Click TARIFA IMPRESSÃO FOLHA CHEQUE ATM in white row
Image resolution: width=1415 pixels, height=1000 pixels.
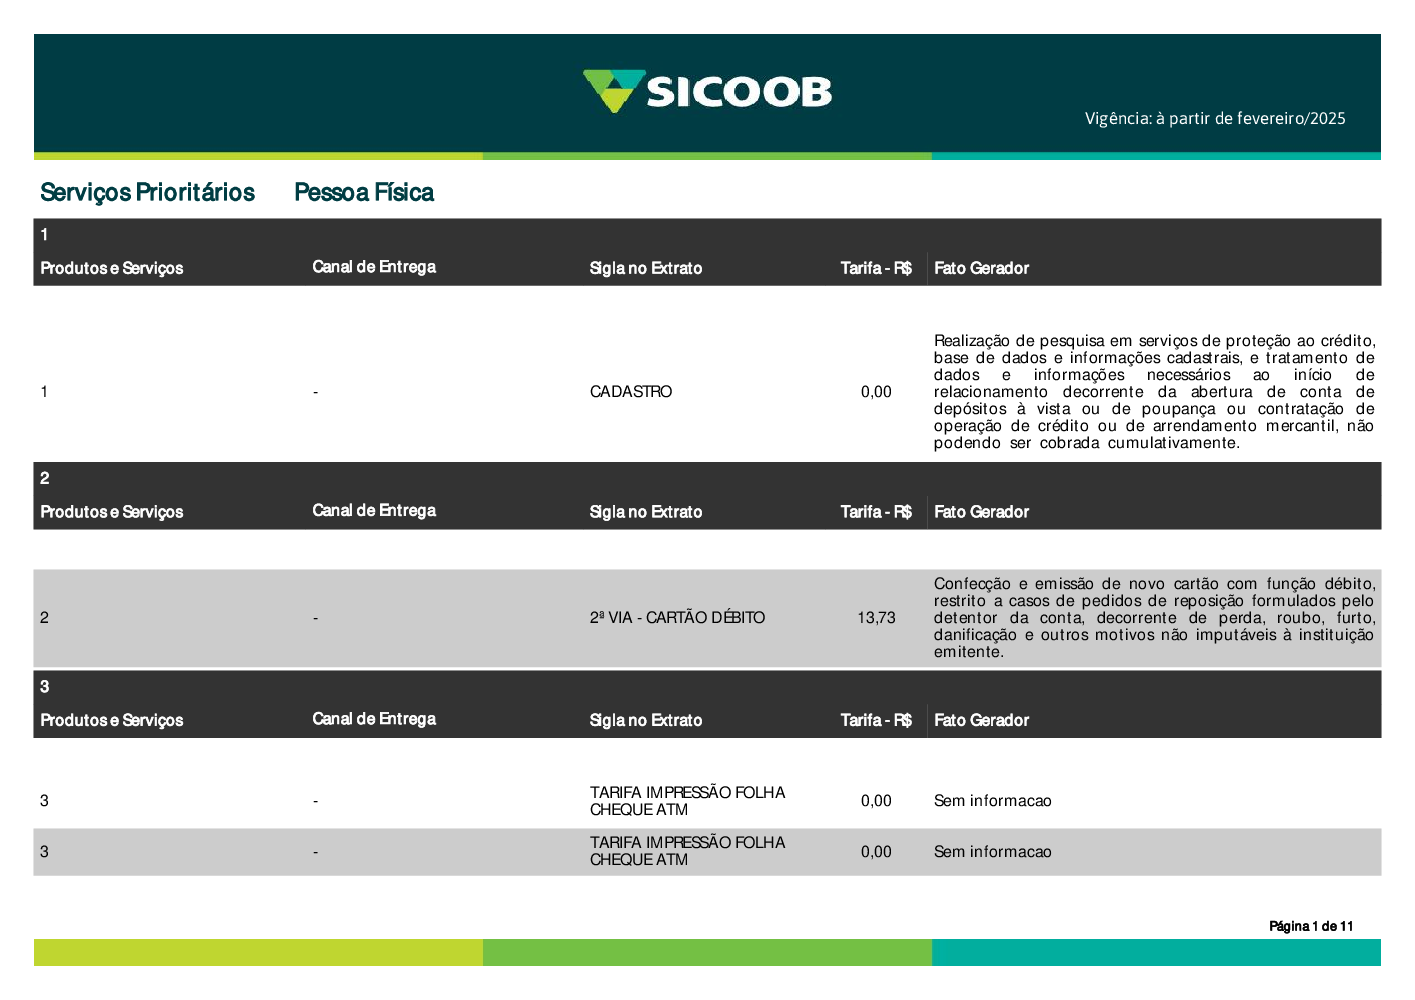(687, 801)
